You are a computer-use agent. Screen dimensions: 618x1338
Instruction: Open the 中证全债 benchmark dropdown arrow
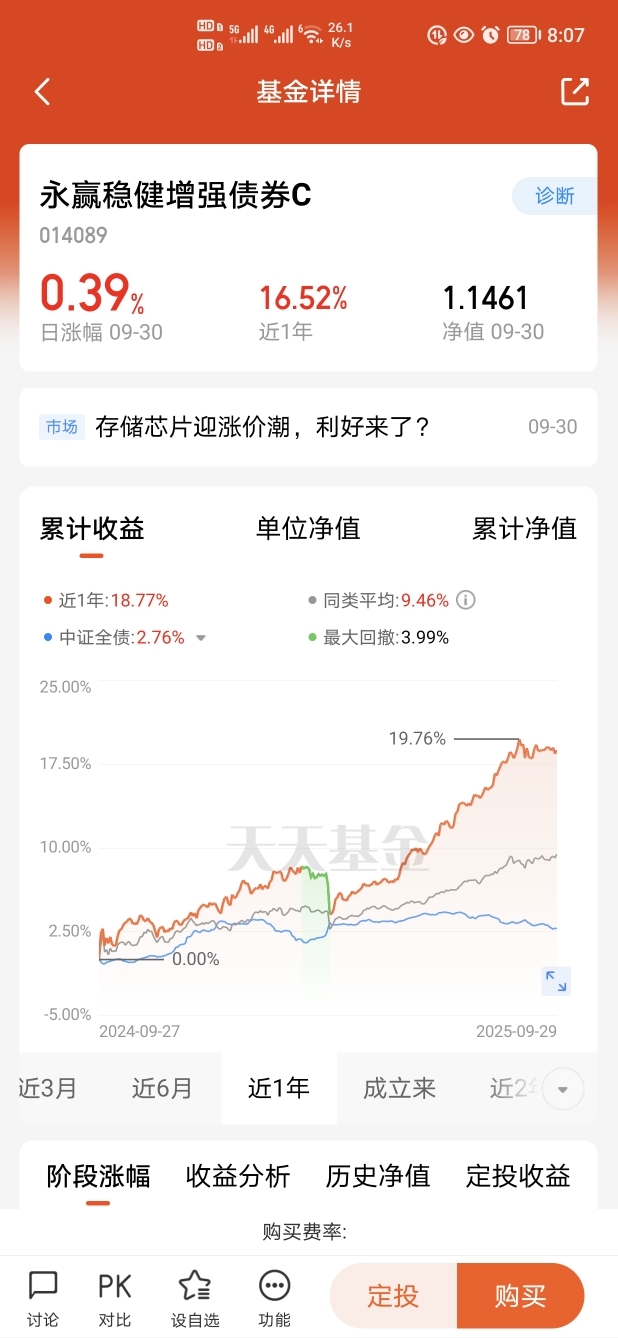click(x=201, y=638)
